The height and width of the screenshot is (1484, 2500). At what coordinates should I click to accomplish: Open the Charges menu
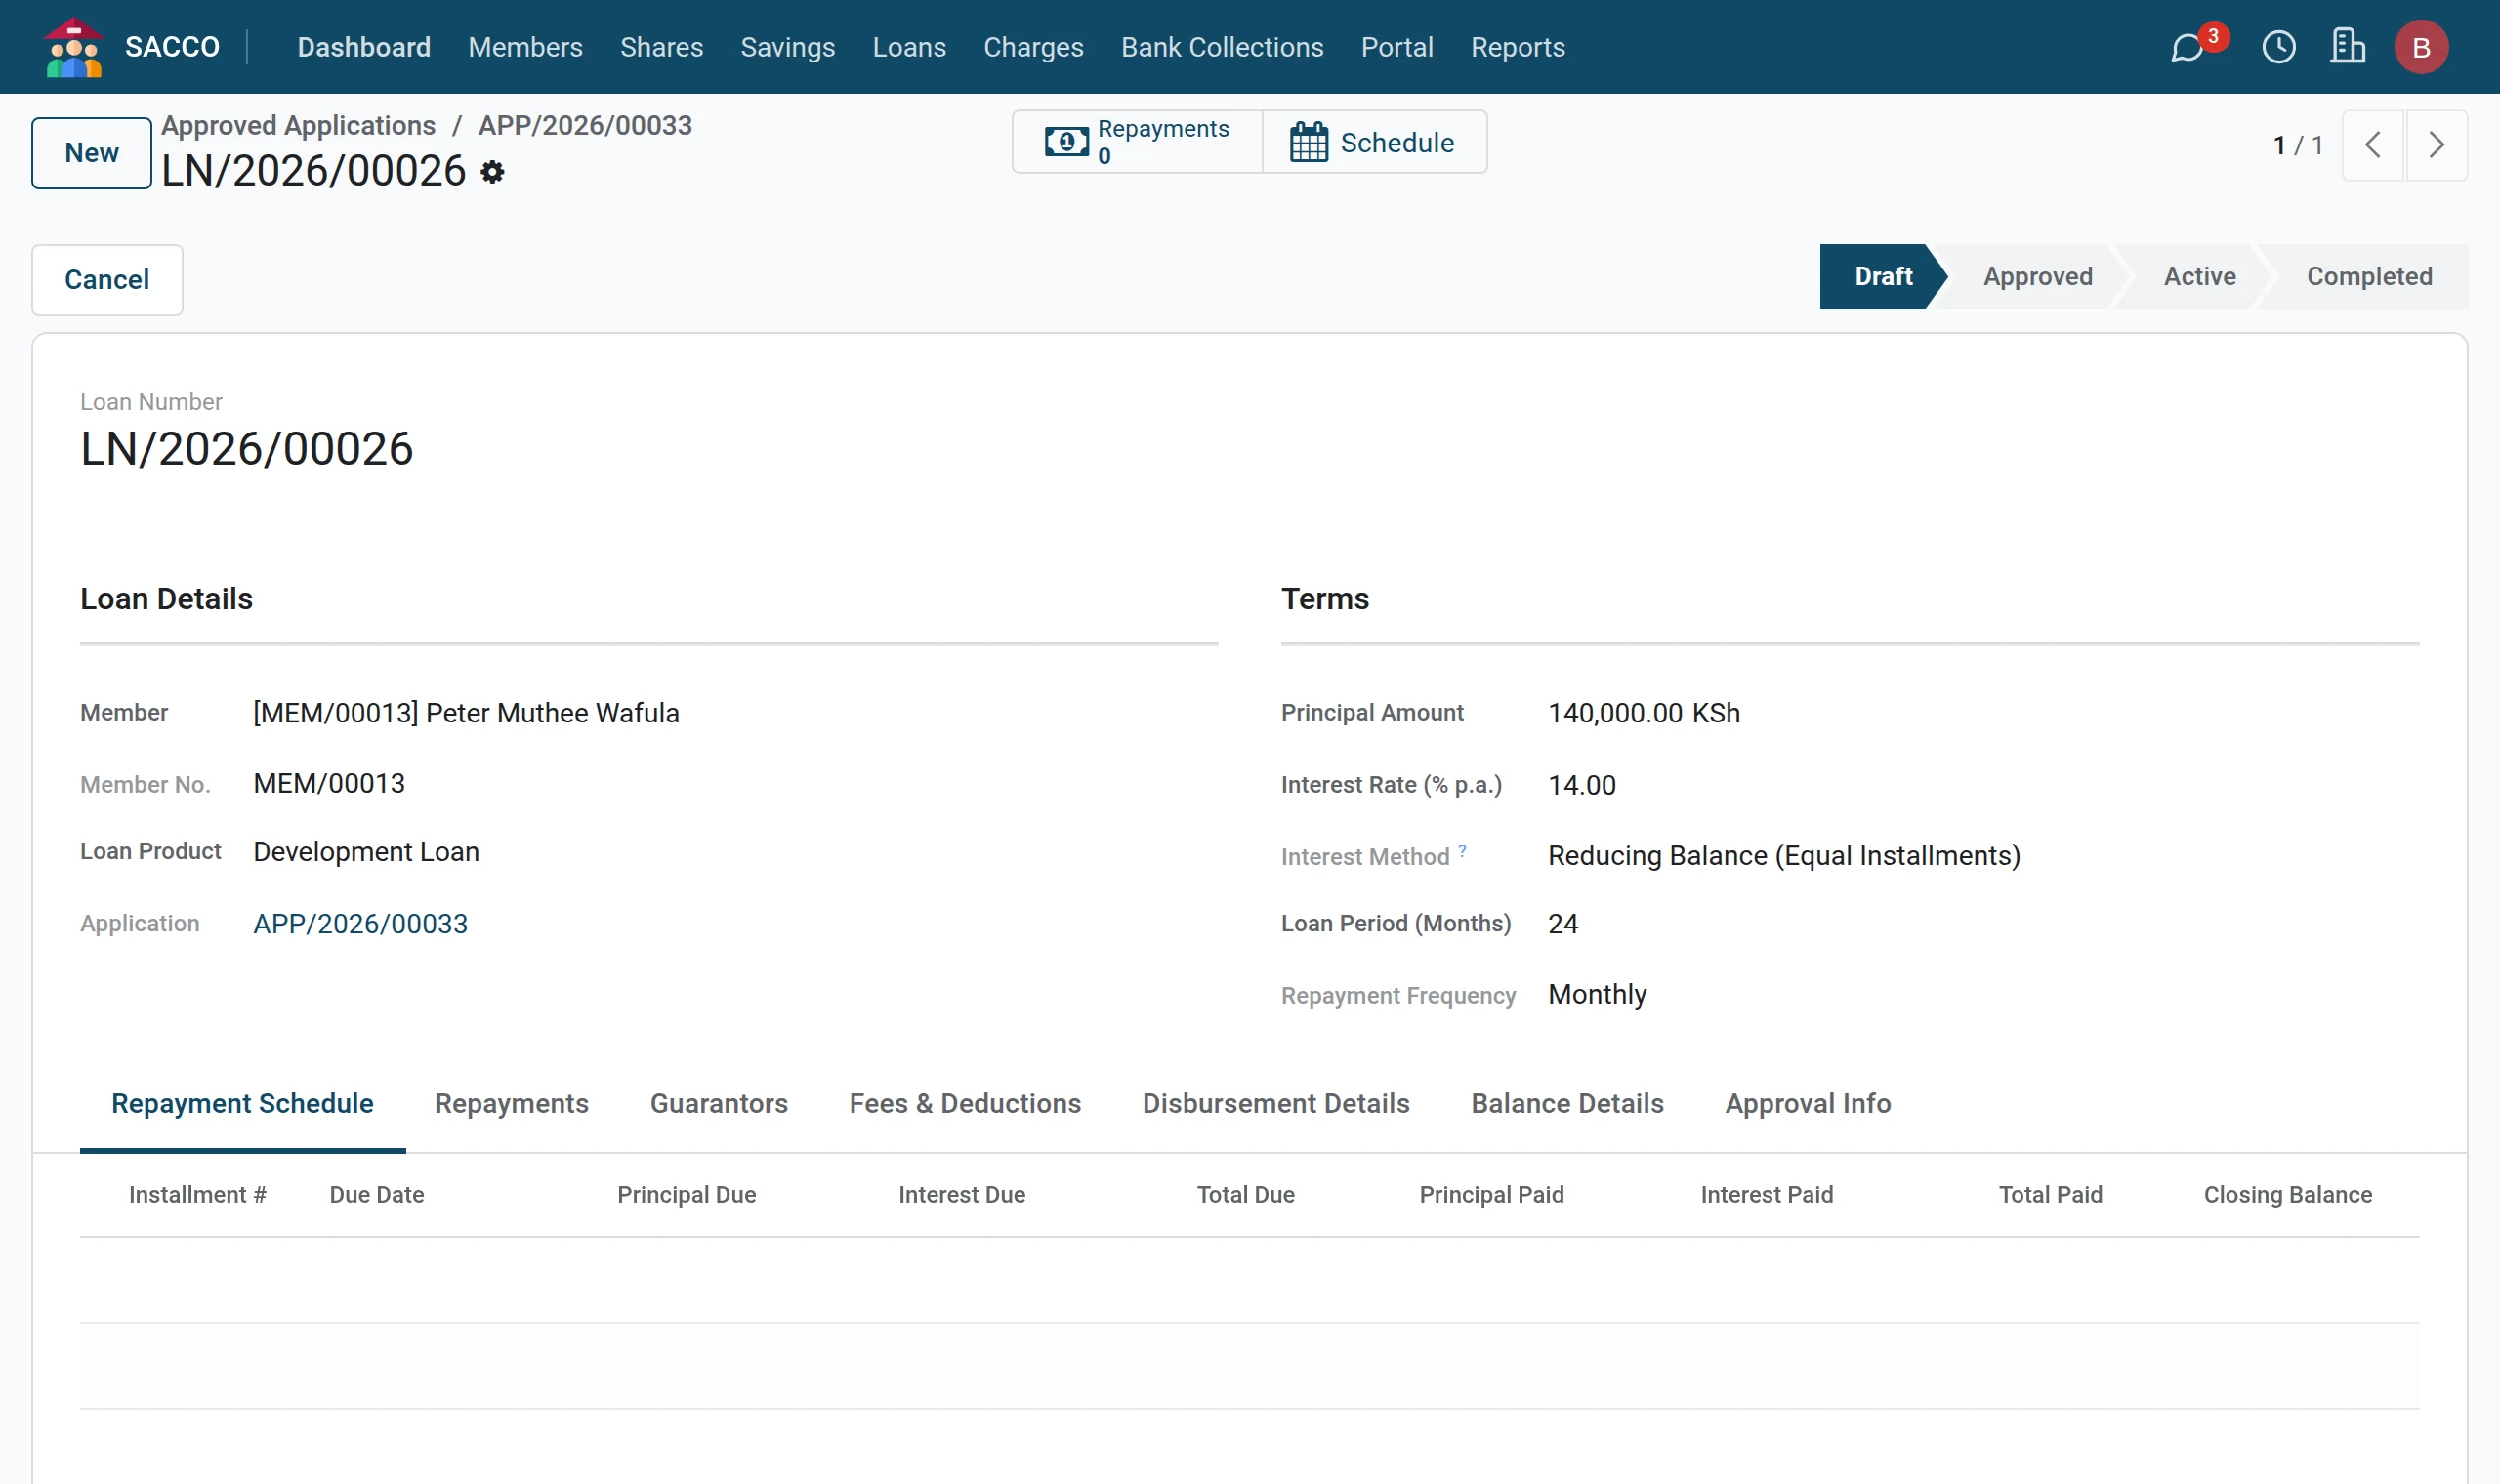click(x=1033, y=47)
